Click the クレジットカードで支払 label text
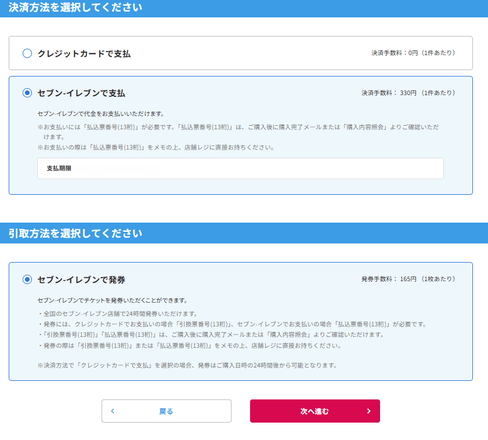The width and height of the screenshot is (488, 440). point(84,54)
